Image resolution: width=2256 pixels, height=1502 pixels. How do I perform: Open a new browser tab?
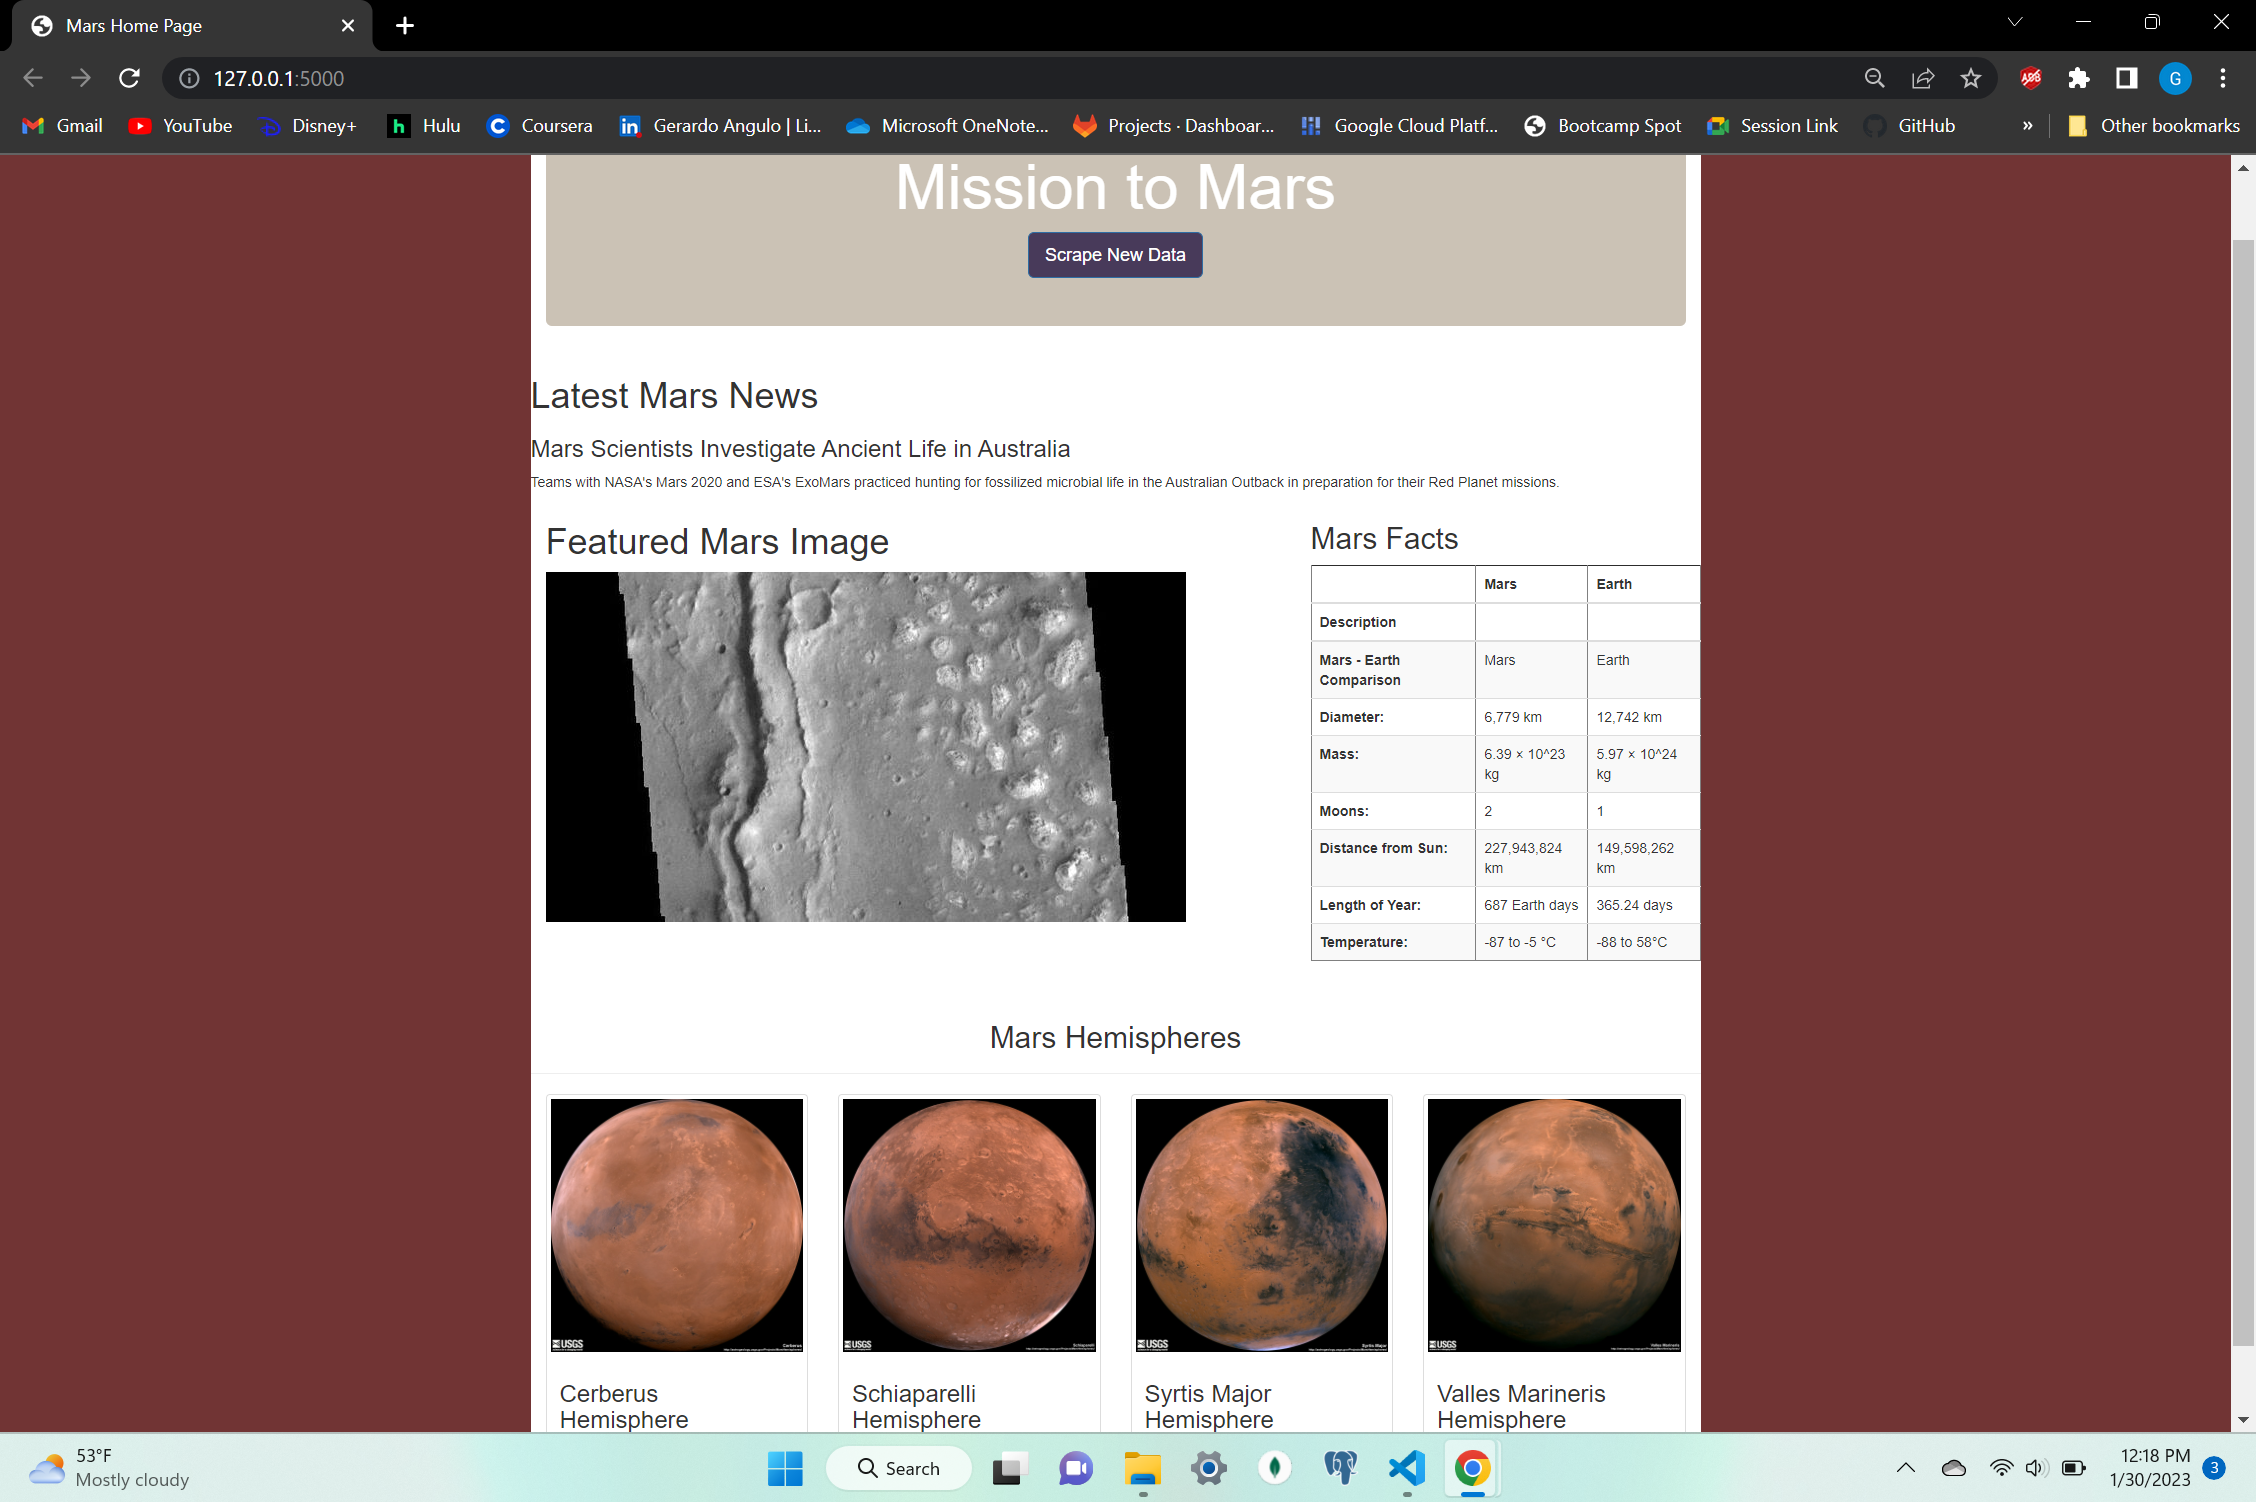point(405,25)
